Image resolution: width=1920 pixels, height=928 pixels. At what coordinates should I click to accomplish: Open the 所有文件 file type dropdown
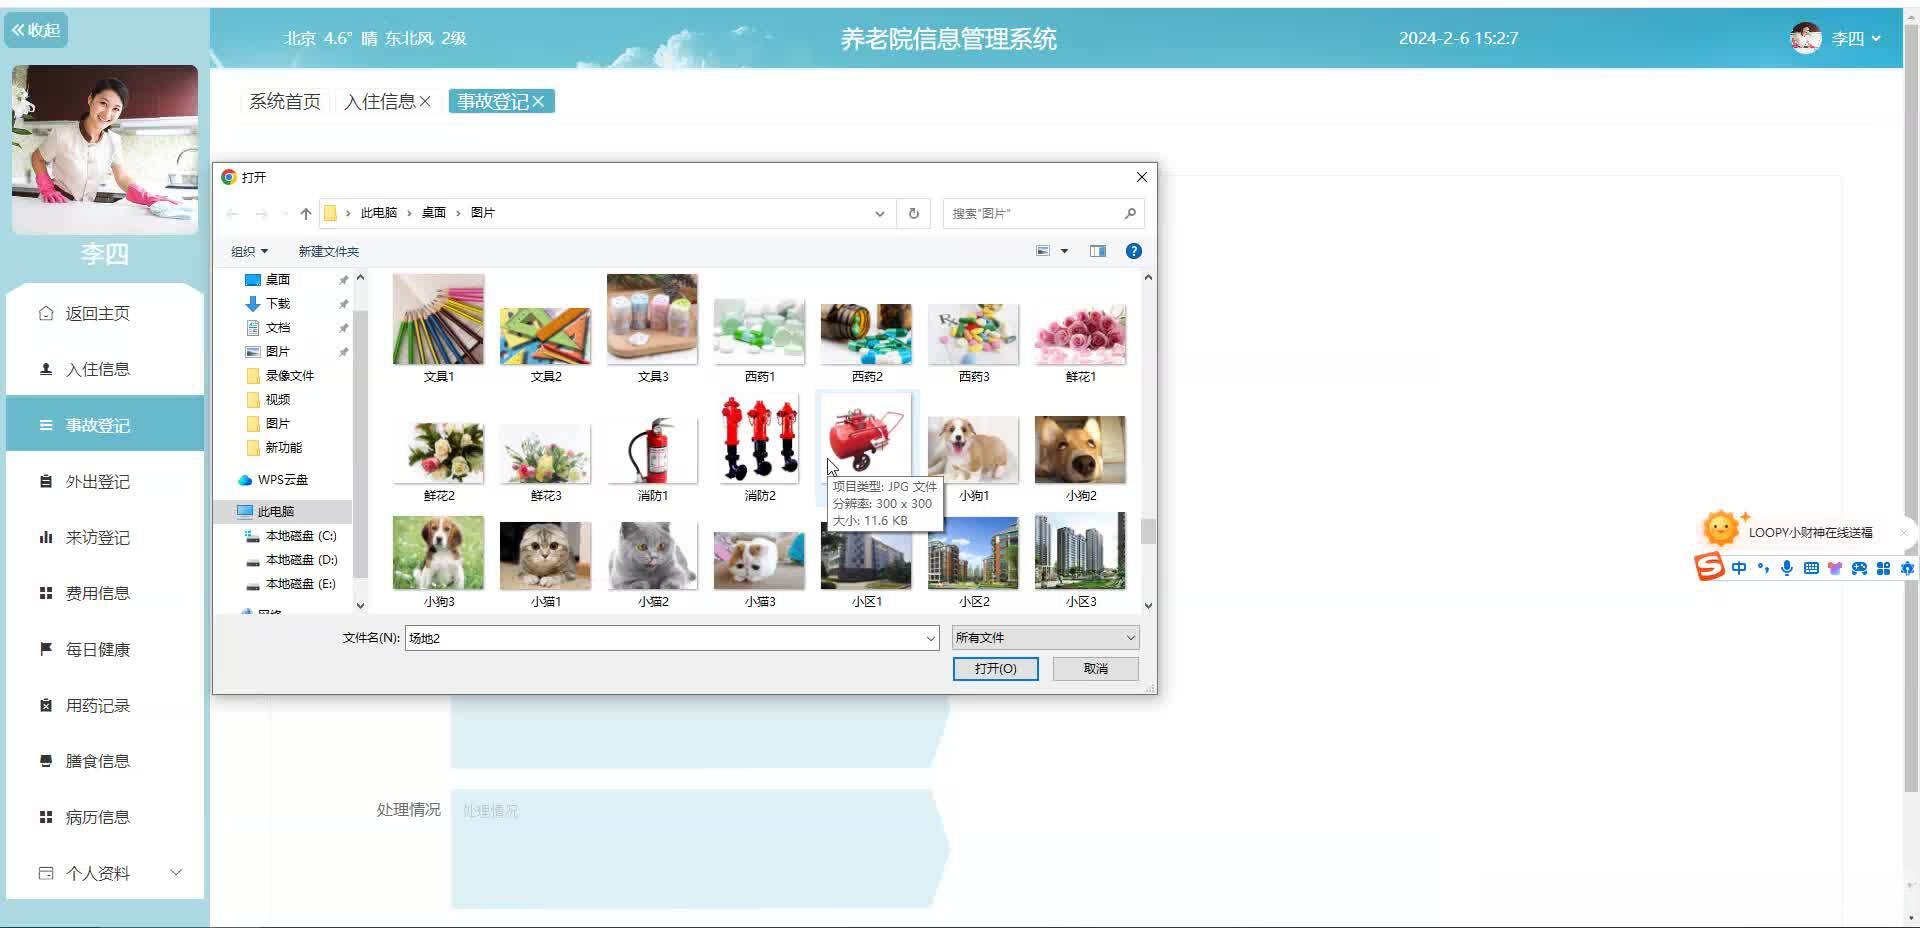click(1044, 637)
